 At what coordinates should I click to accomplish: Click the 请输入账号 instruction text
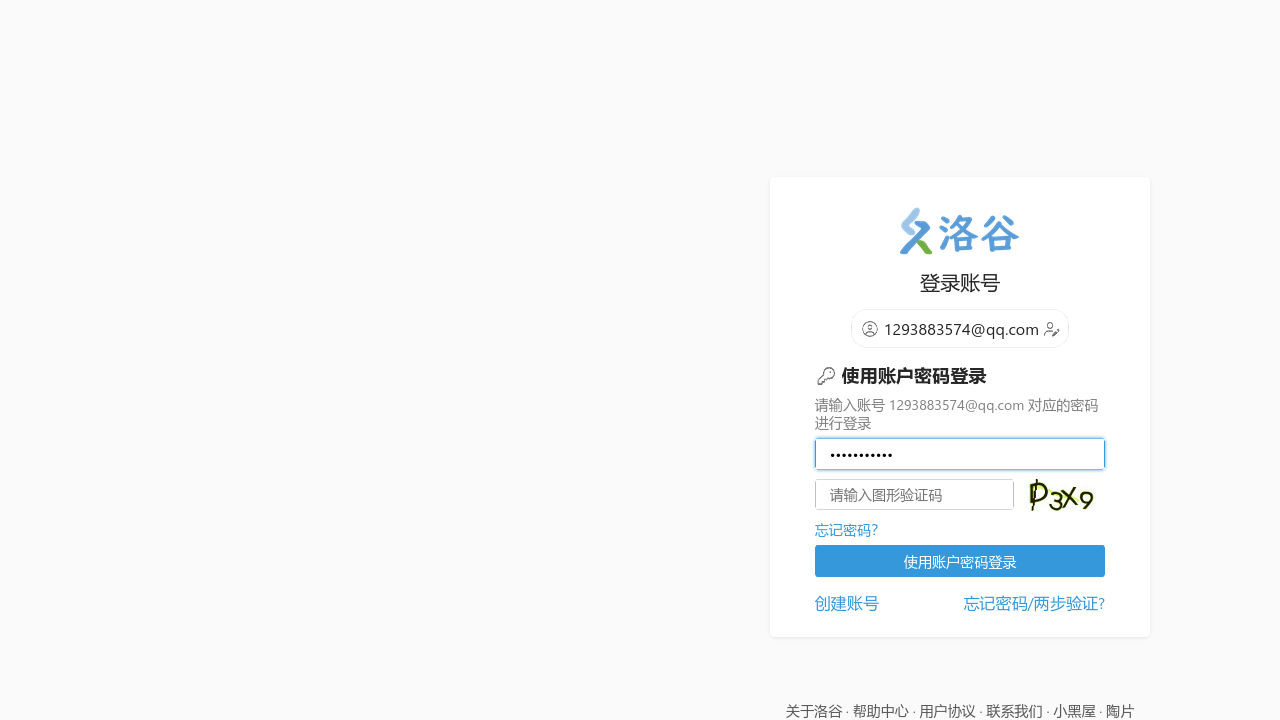click(x=957, y=414)
